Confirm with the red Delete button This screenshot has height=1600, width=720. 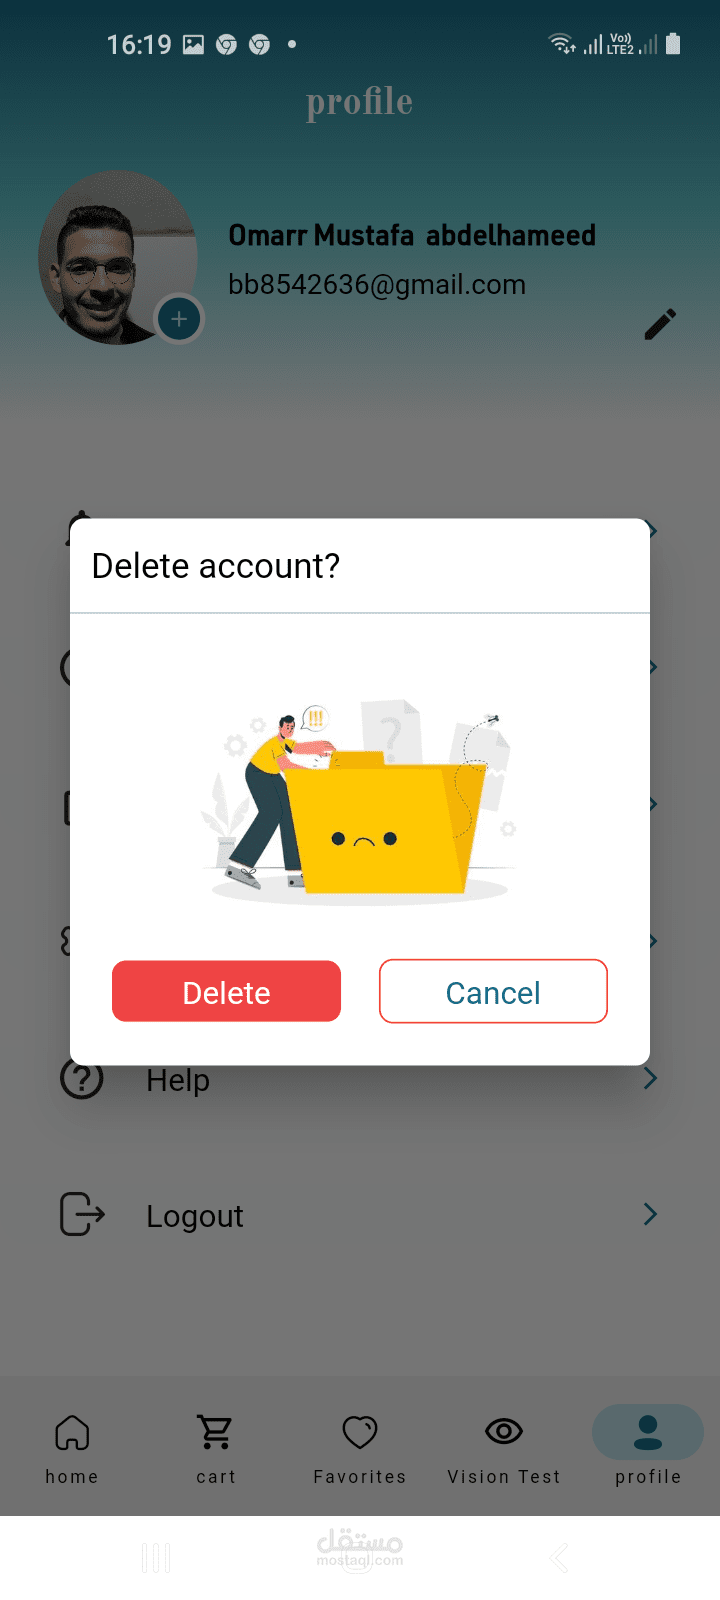point(226,991)
